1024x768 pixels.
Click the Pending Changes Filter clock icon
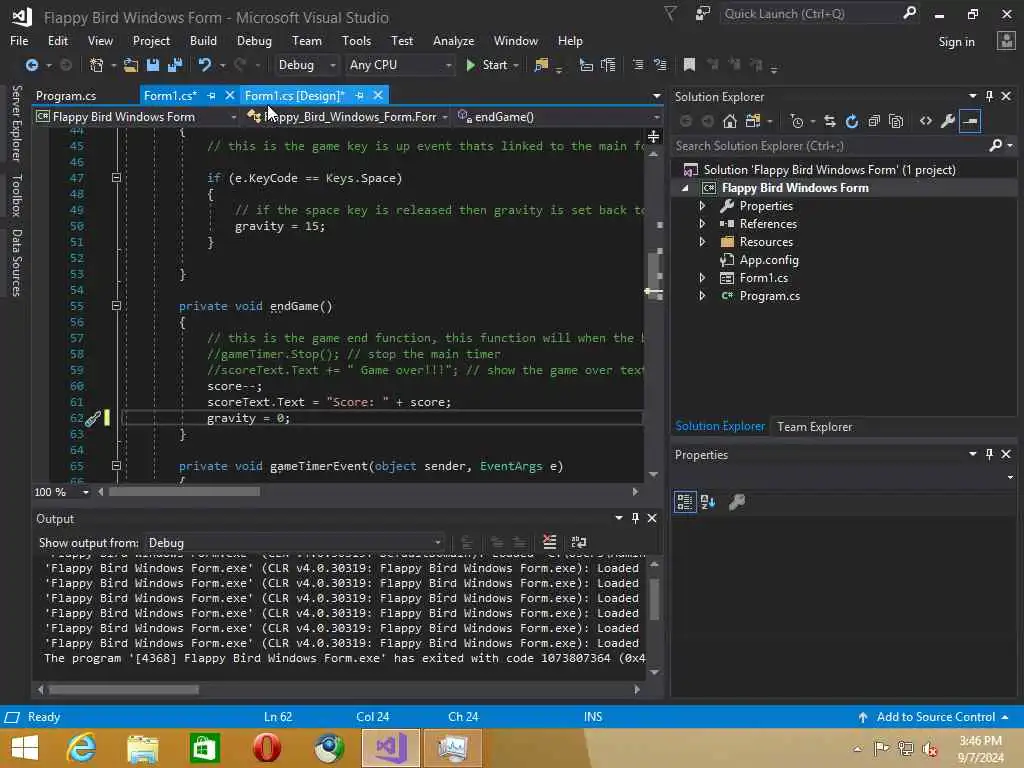click(x=797, y=121)
